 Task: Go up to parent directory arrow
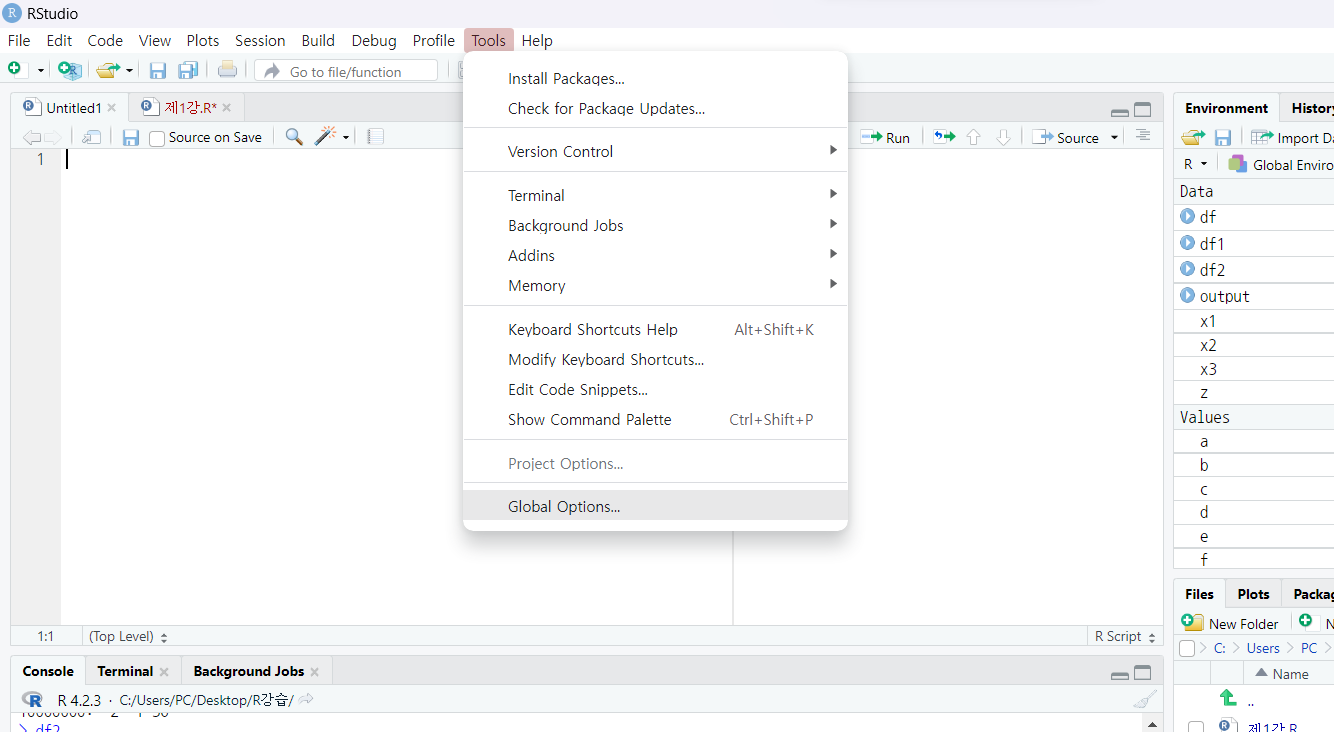tap(1228, 698)
